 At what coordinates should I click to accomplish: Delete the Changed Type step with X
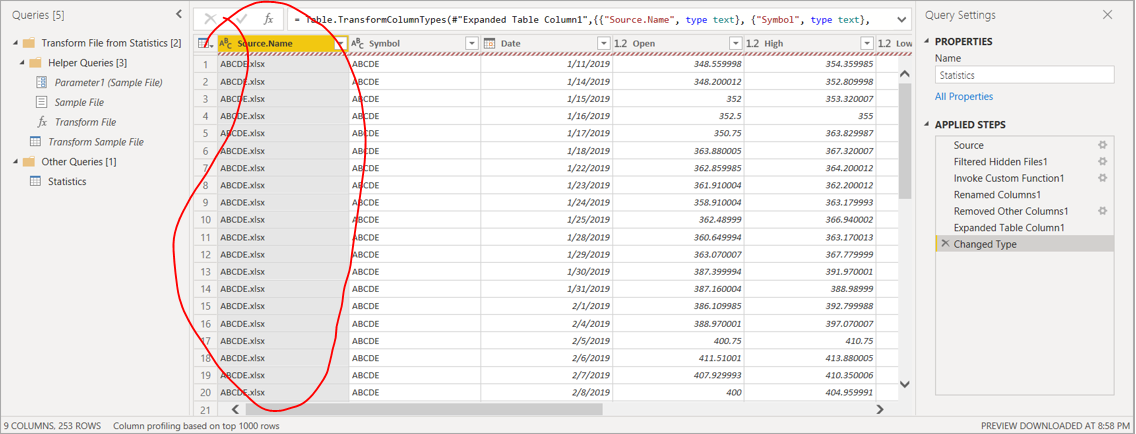(x=945, y=244)
